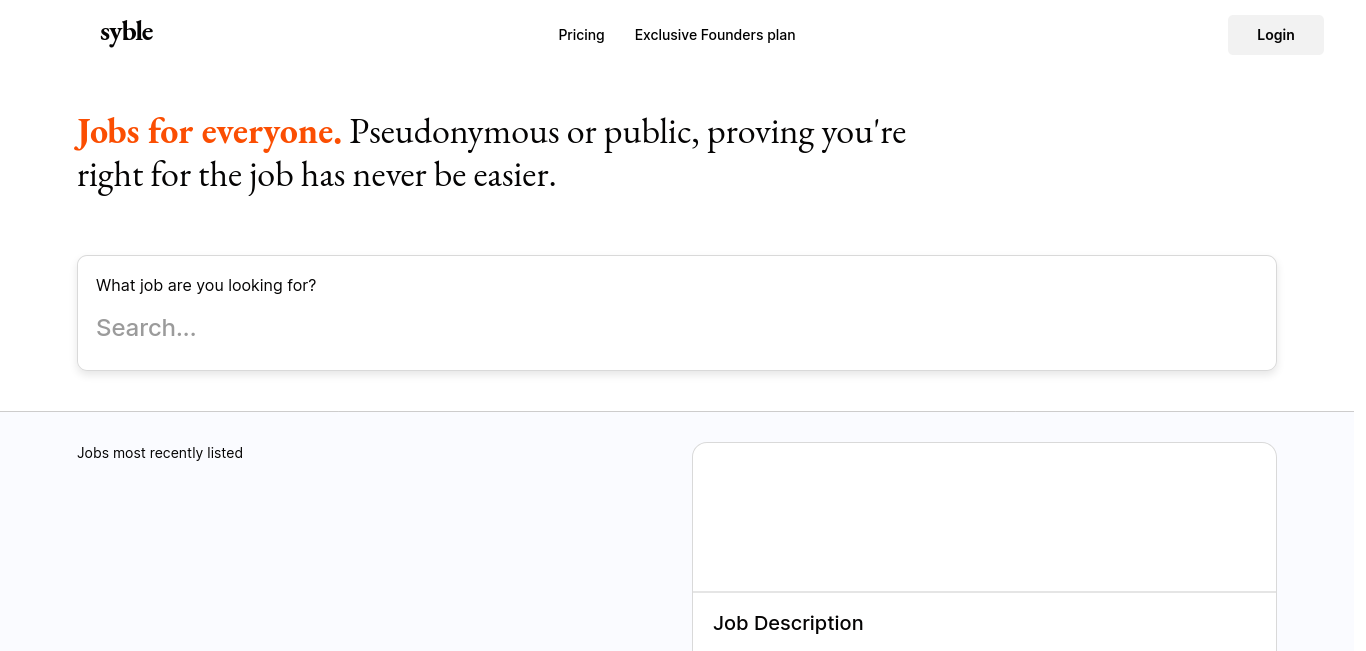1366x651 pixels.
Task: Click "right for the job" in the headline
Action: [185, 176]
